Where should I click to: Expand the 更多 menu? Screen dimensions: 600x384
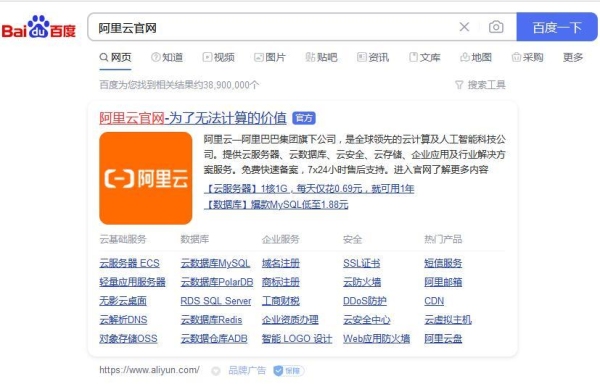pyautogui.click(x=573, y=57)
